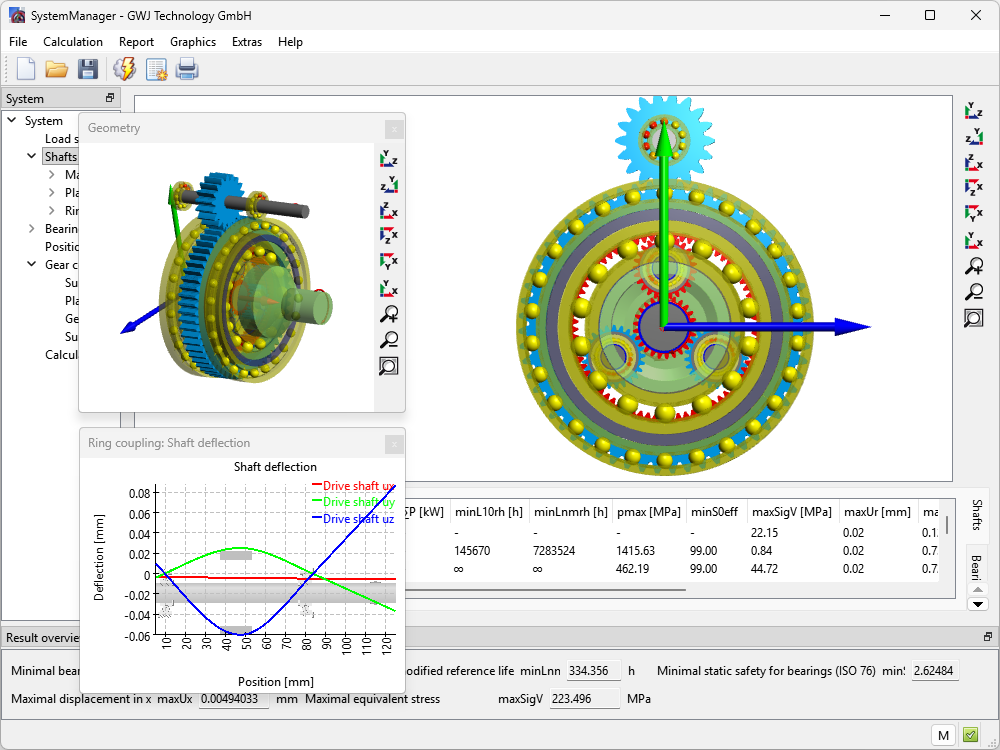Close the Ring coupling Shaft deflection window
This screenshot has width=1000, height=750.
(395, 443)
